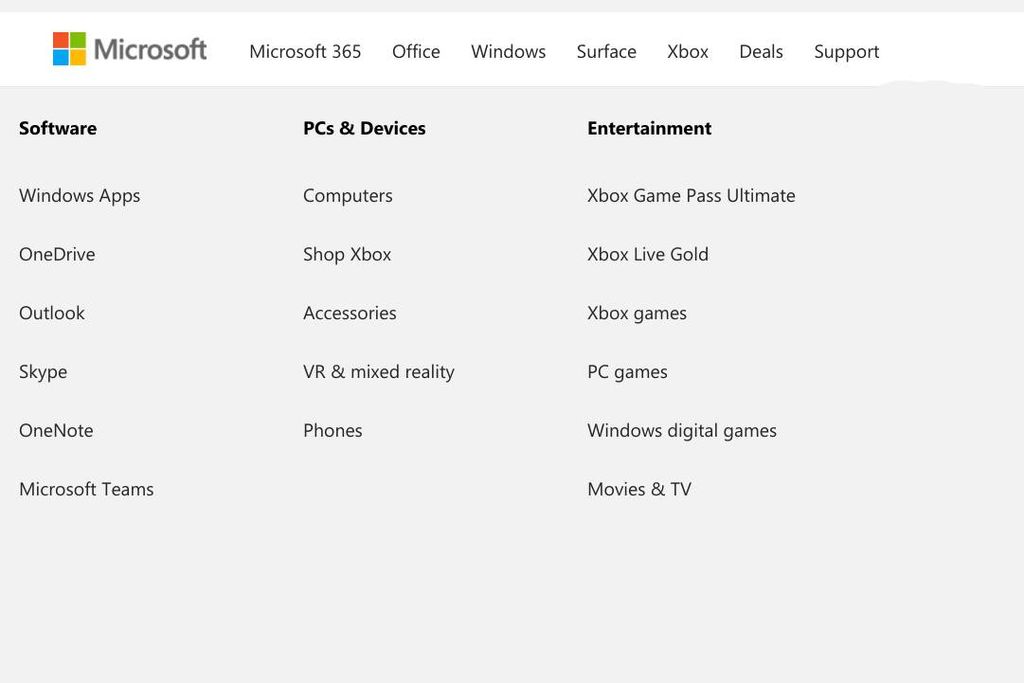This screenshot has width=1024, height=683.
Task: Select Office in the top navigation
Action: 416,52
